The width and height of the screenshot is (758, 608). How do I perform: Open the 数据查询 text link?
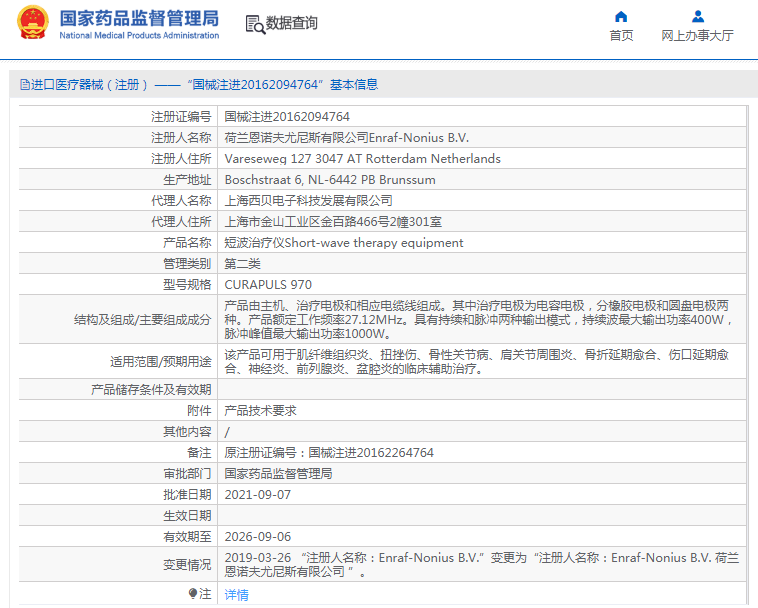click(292, 24)
